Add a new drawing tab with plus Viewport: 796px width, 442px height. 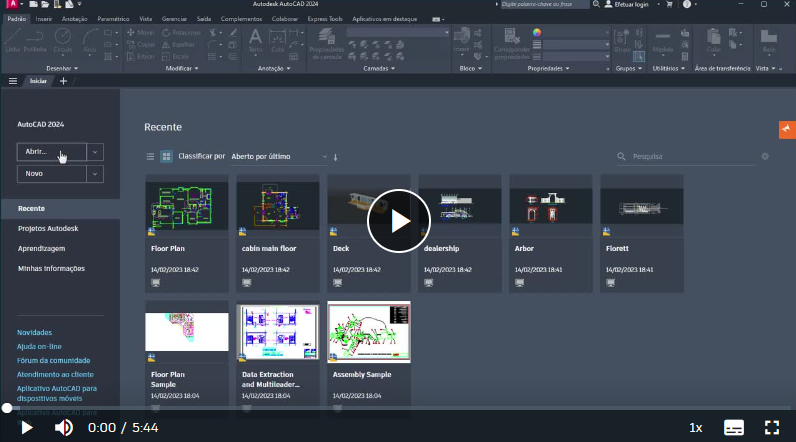pyautogui.click(x=63, y=81)
